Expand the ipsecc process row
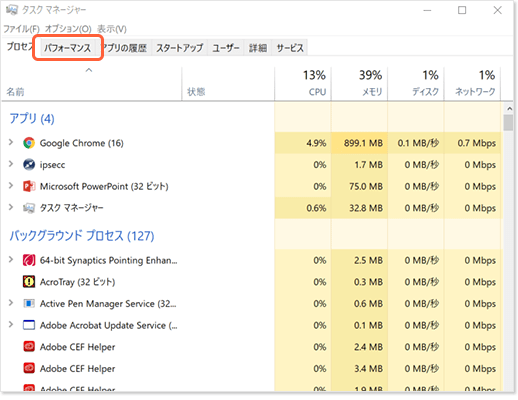The image size is (518, 400). [11, 164]
